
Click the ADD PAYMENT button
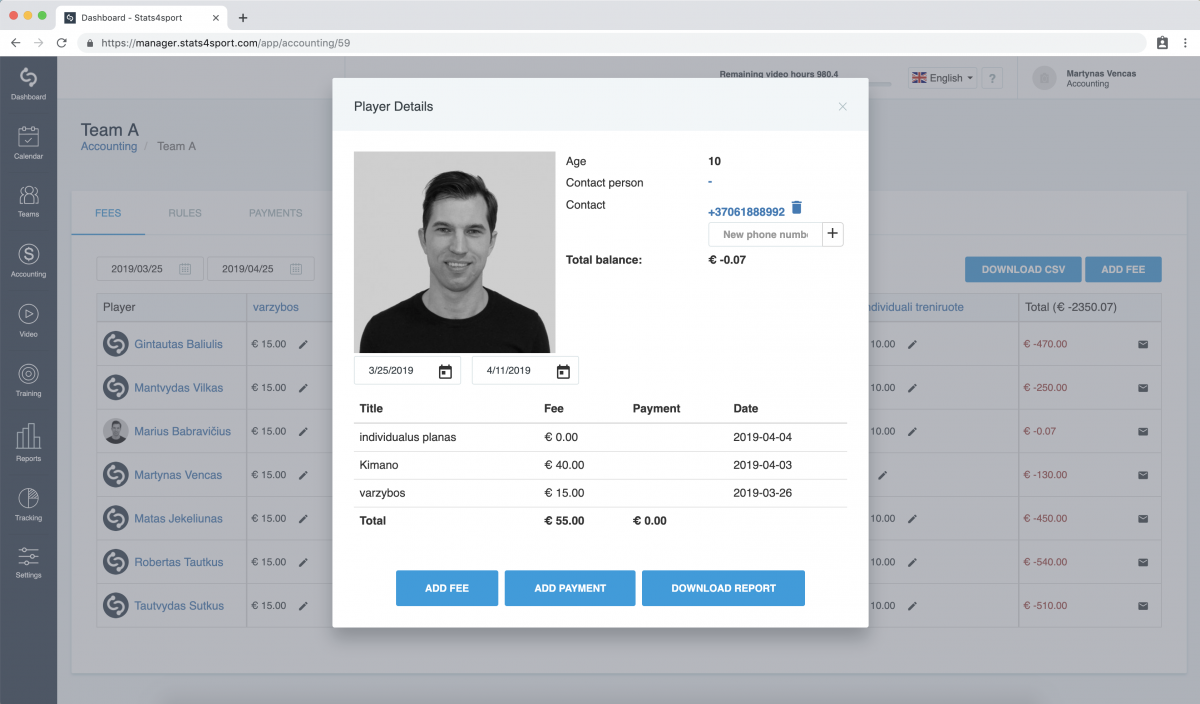click(x=570, y=588)
